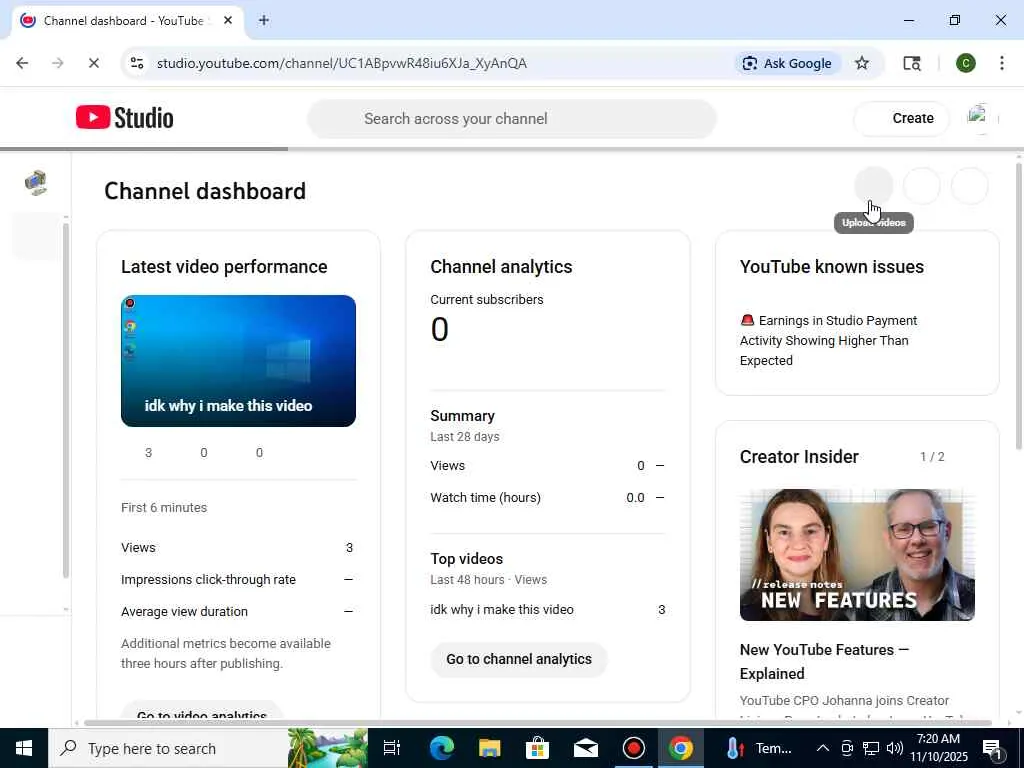Open Chrome three-dot menu
Viewport: 1024px width, 768px height.
click(x=1002, y=63)
